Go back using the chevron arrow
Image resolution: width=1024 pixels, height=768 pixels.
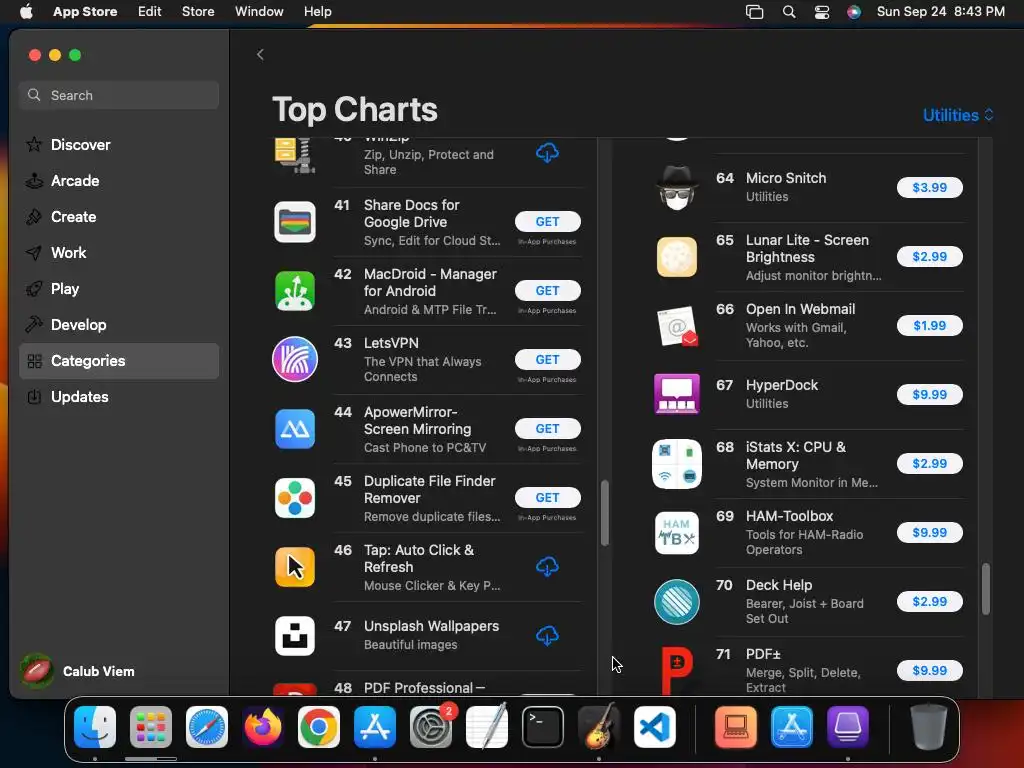click(260, 54)
